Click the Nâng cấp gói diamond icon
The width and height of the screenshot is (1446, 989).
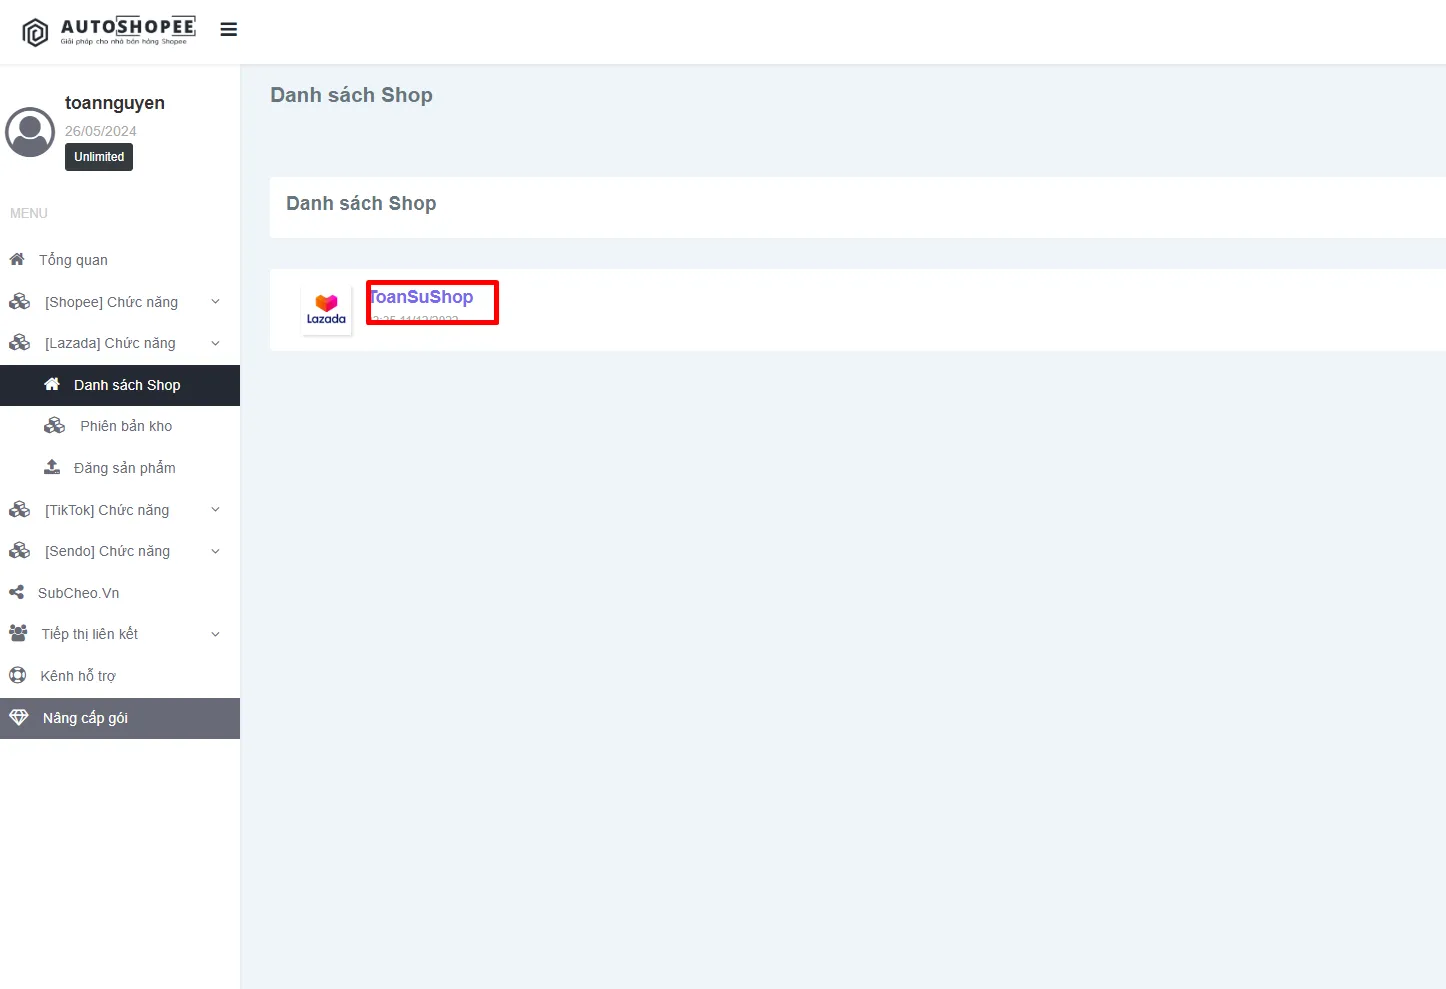tap(19, 718)
